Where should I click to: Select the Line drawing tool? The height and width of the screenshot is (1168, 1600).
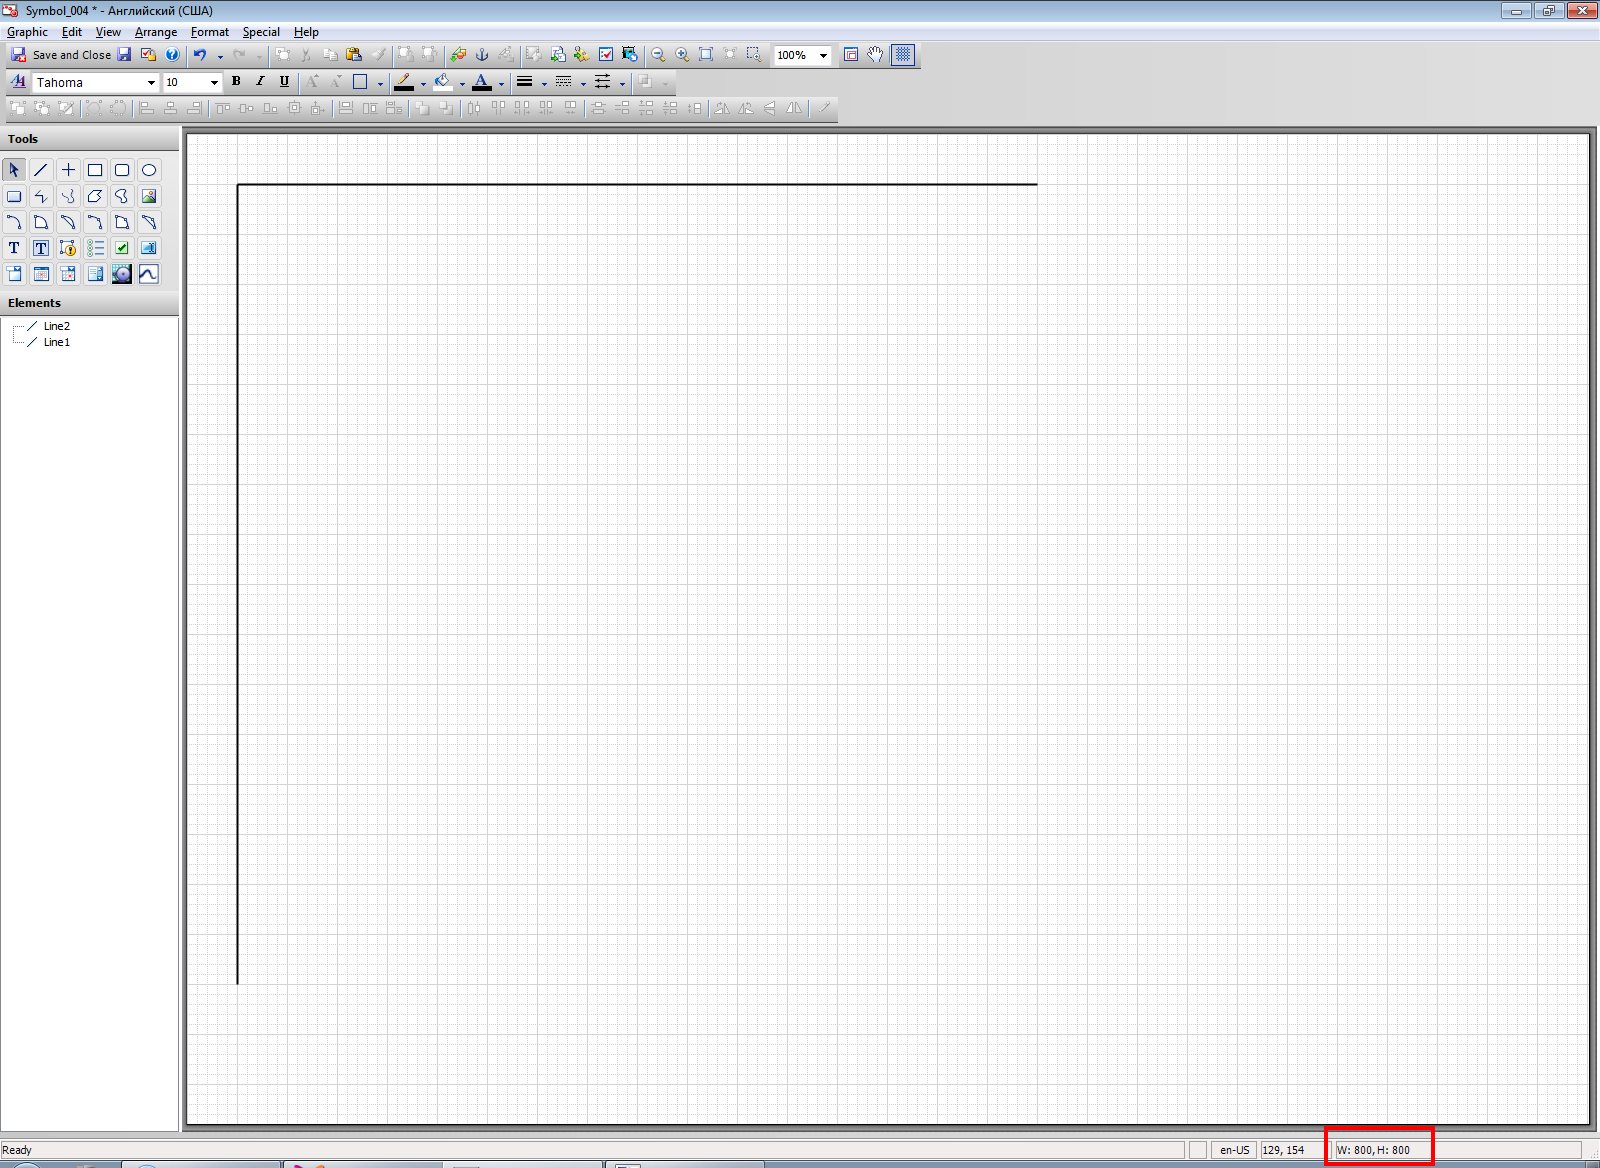coord(41,170)
